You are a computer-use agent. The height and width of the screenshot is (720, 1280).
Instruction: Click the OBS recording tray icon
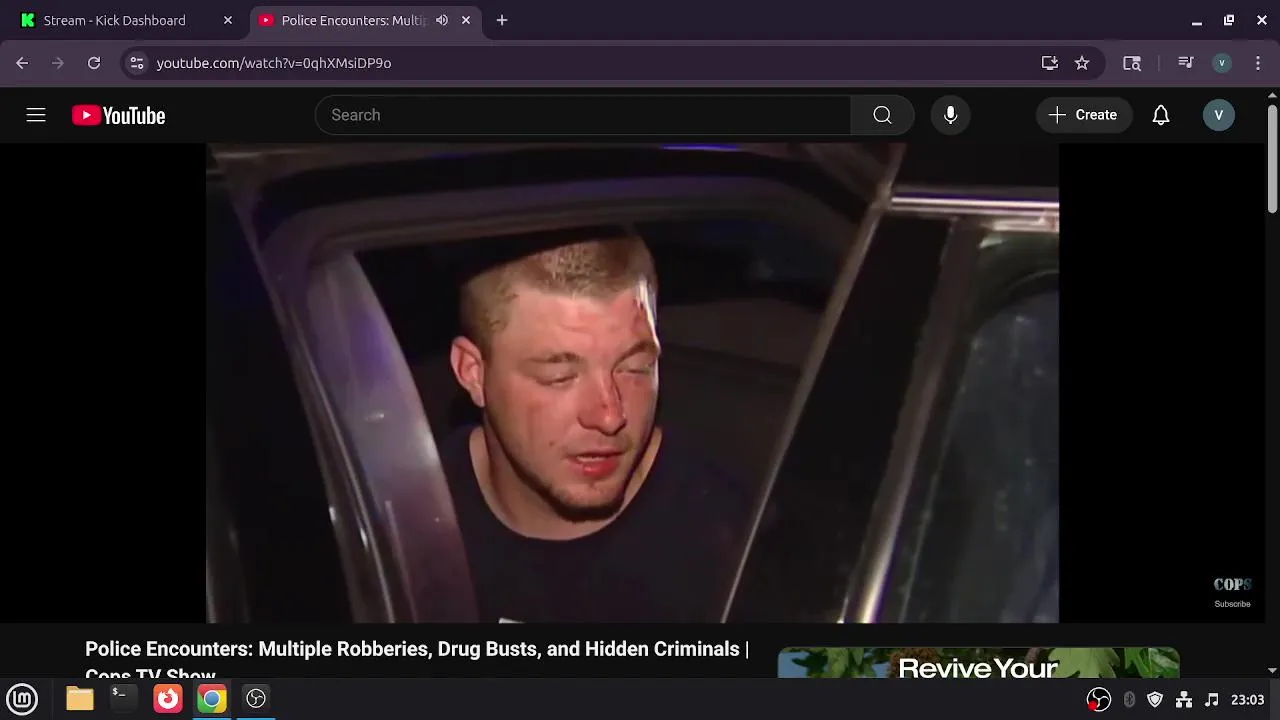[1098, 700]
